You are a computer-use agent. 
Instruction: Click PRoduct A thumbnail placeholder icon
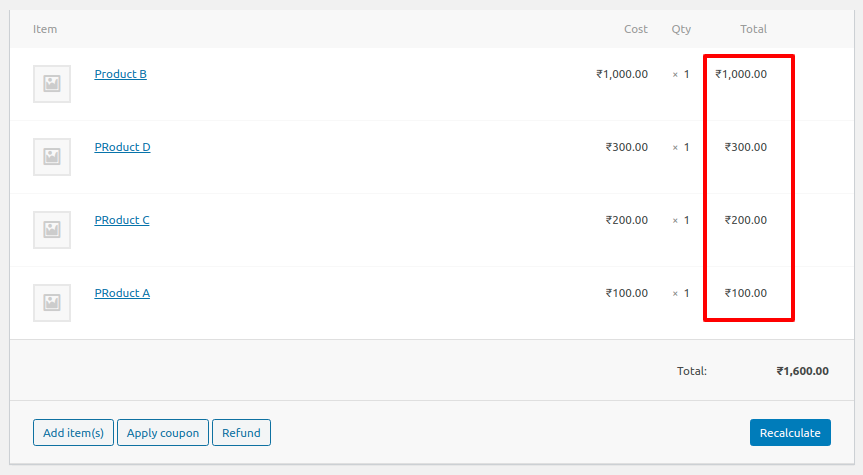(52, 303)
